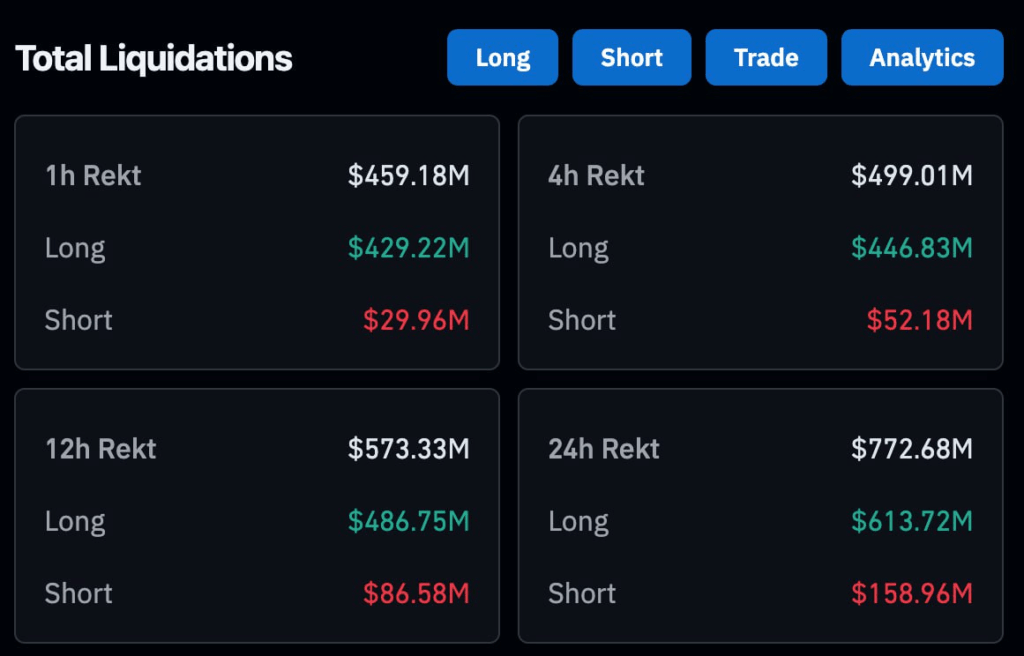The height and width of the screenshot is (656, 1024).
Task: Click the 24h Rekt total $772.68M
Action: (912, 449)
